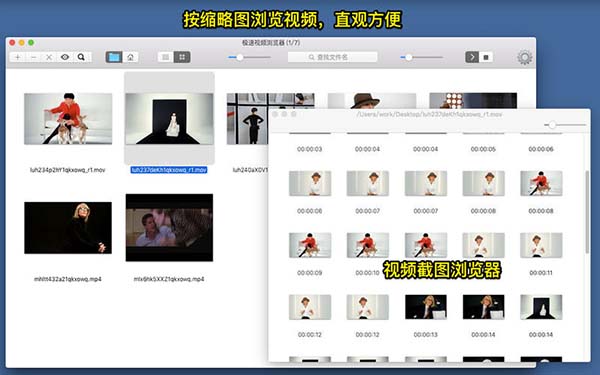The width and height of the screenshot is (600, 375).
Task: Click the magnifier search toolbar icon
Action: click(x=81, y=57)
